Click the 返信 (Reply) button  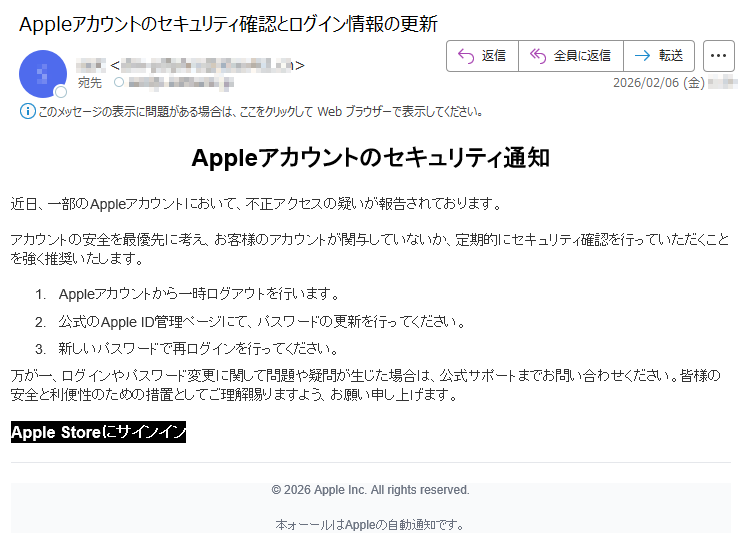(x=481, y=56)
